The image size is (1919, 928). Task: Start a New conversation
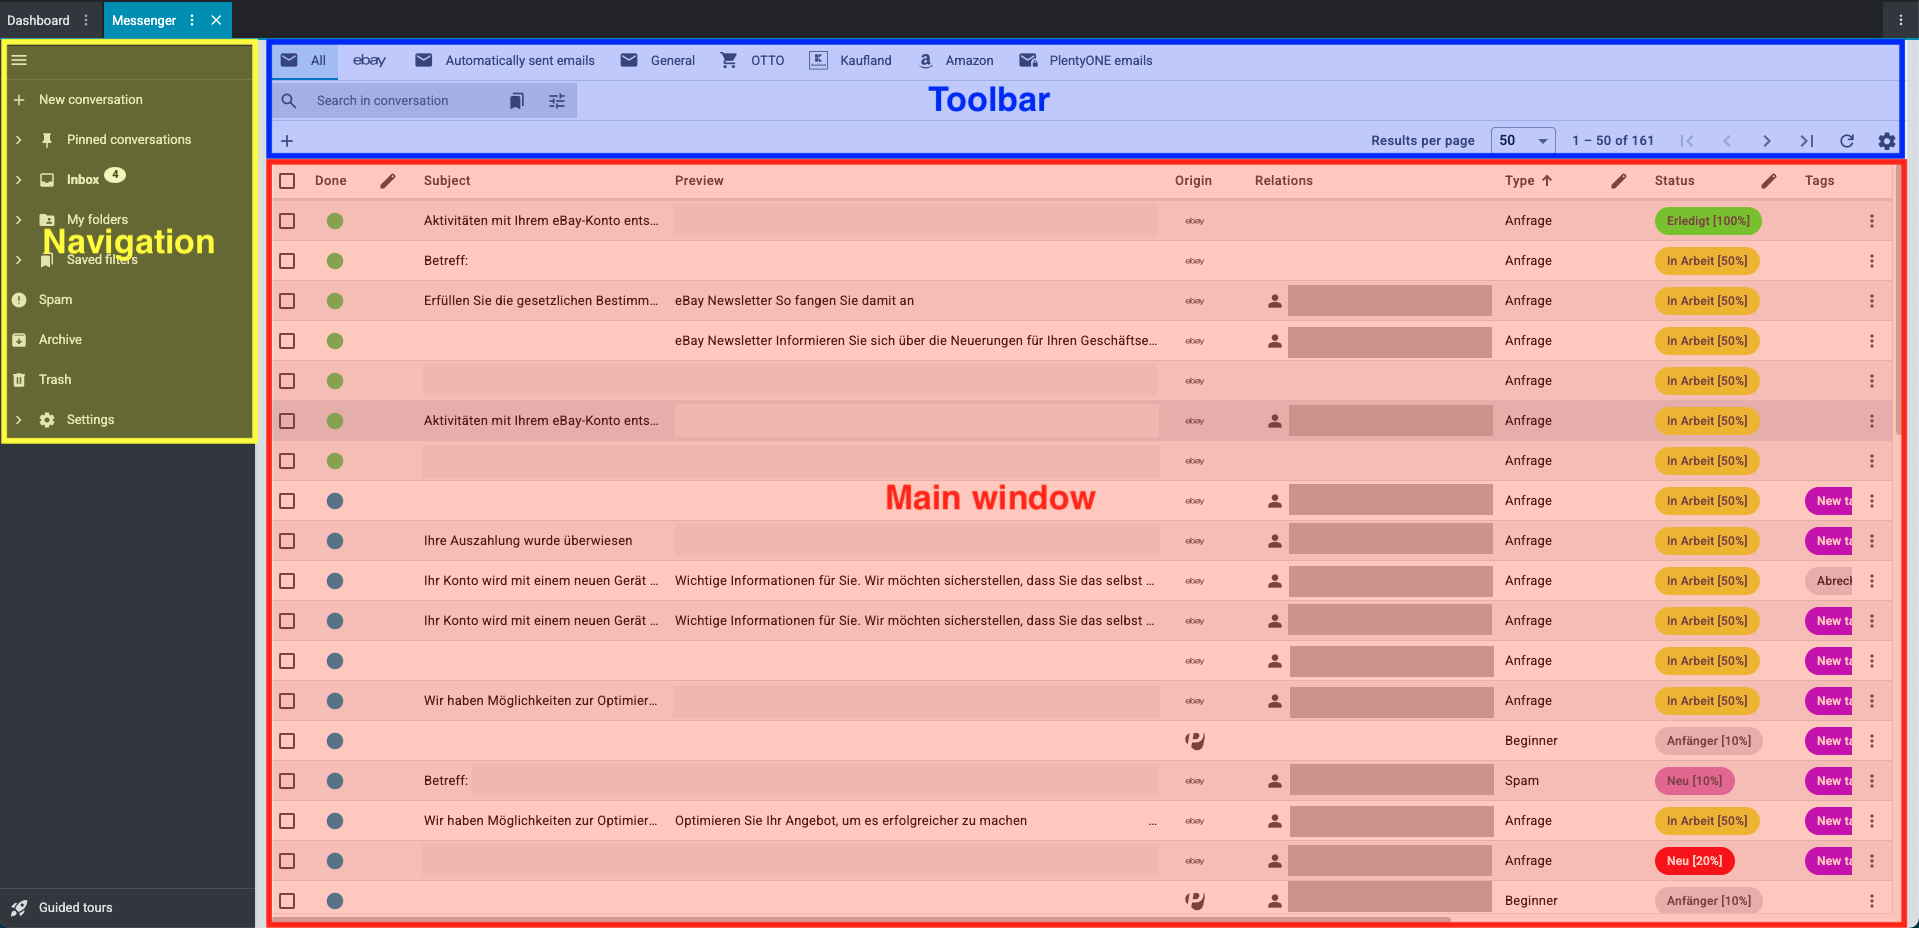pos(90,100)
